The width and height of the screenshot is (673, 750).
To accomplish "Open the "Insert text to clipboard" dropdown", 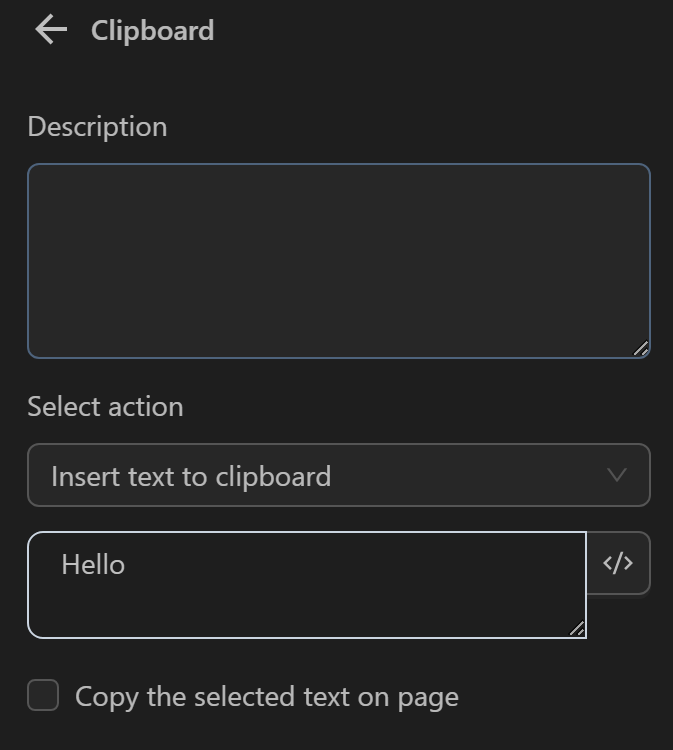I will 338,475.
